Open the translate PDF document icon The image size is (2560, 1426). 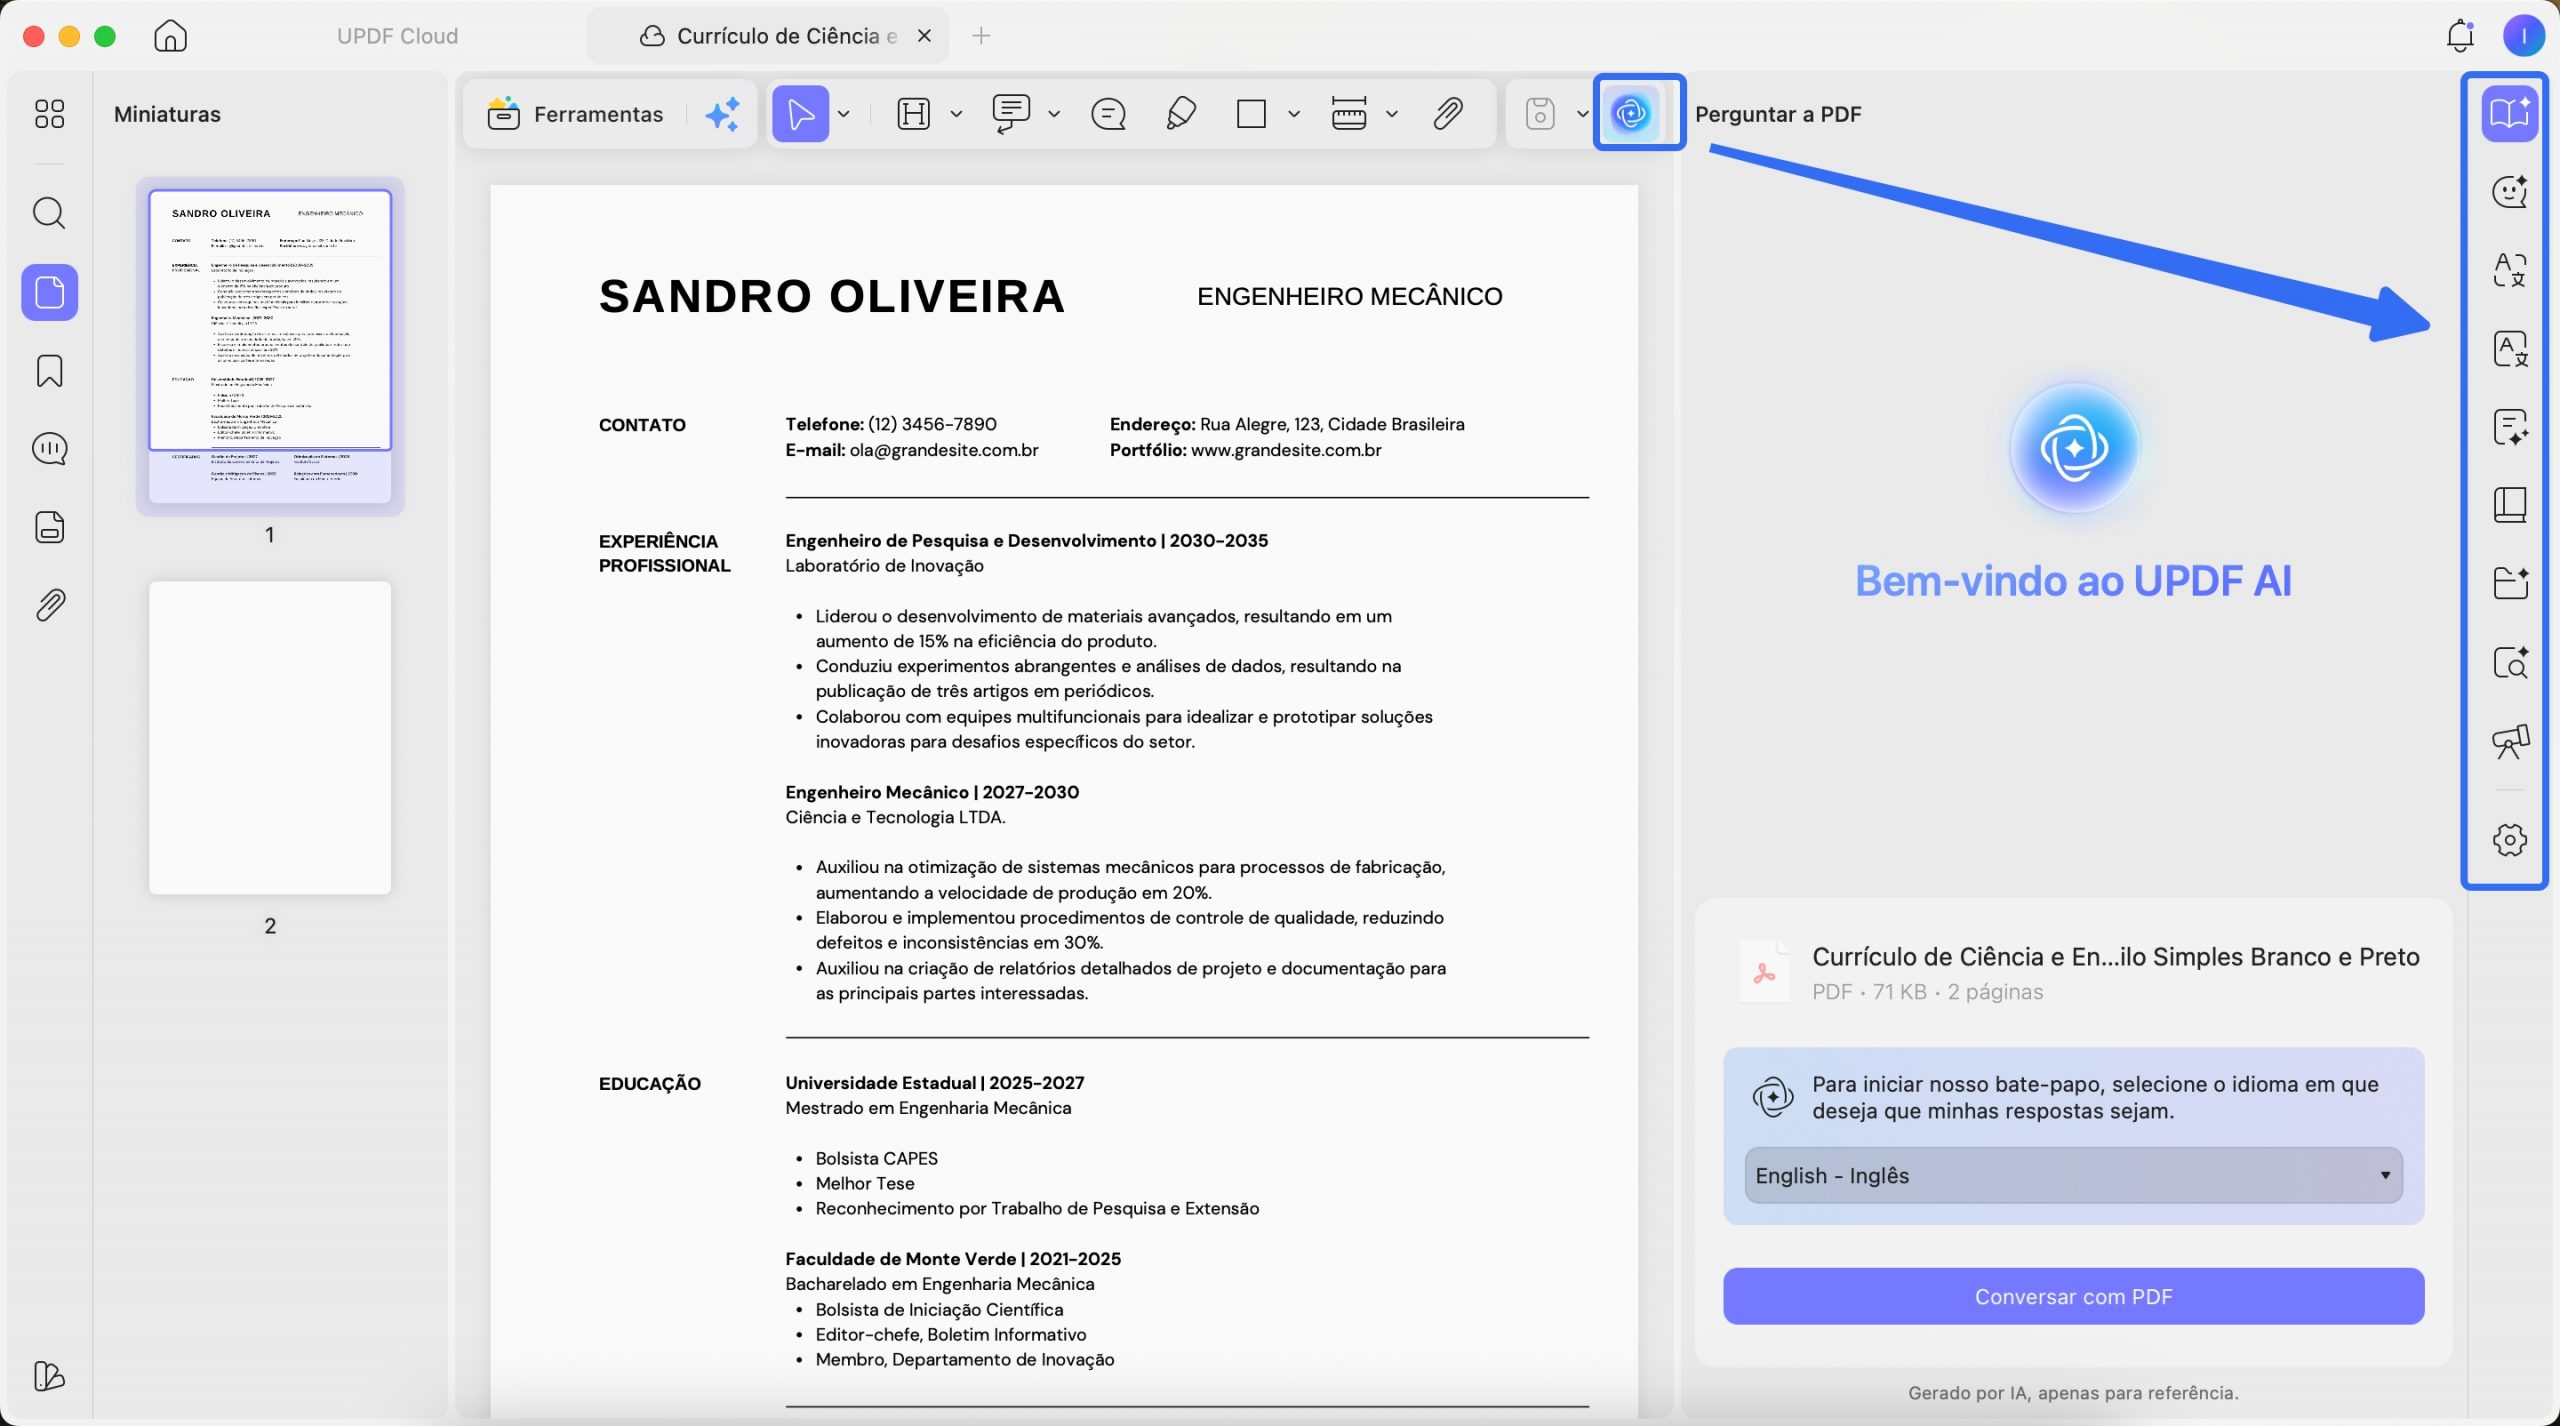point(2509,349)
